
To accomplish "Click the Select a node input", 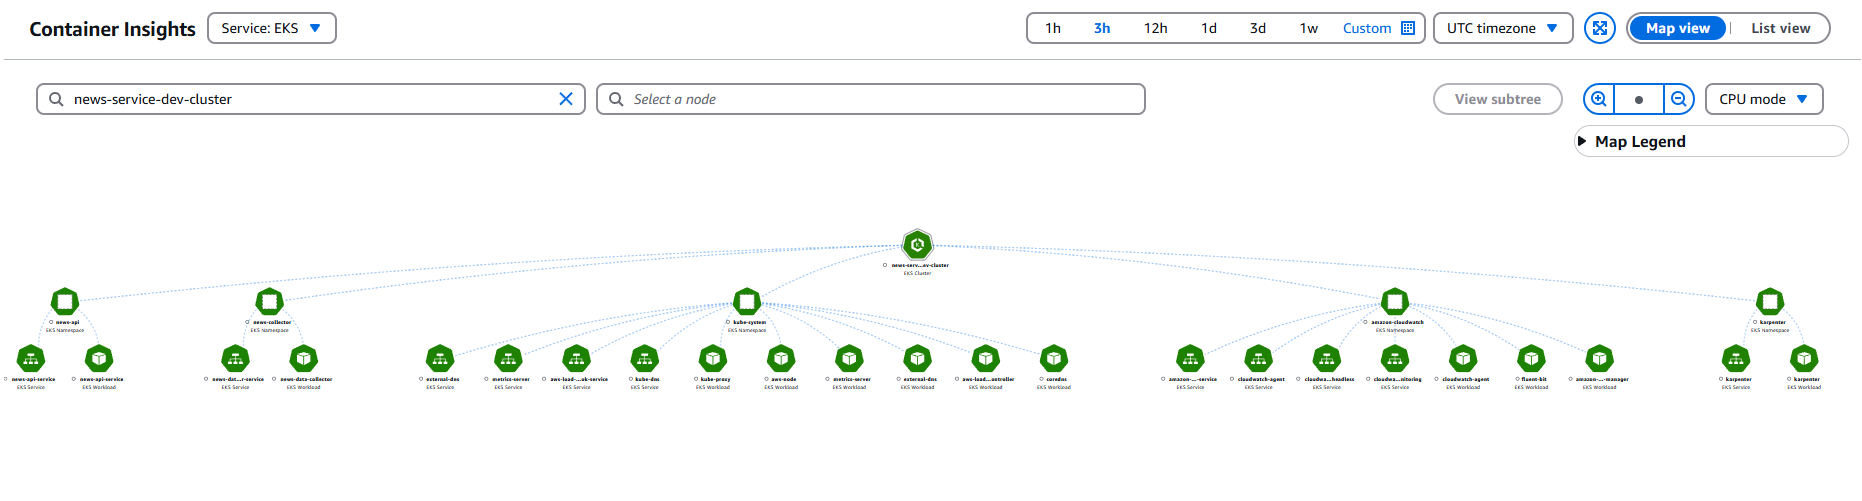I will pyautogui.click(x=871, y=99).
